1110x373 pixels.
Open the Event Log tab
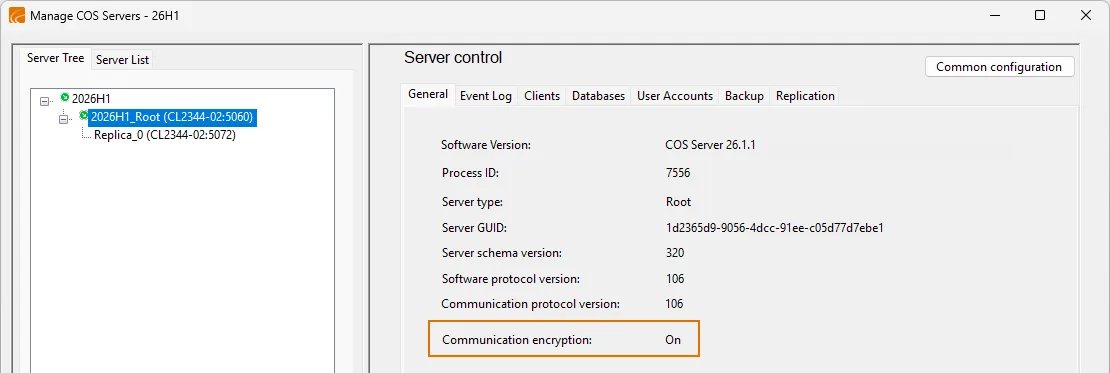pos(486,96)
